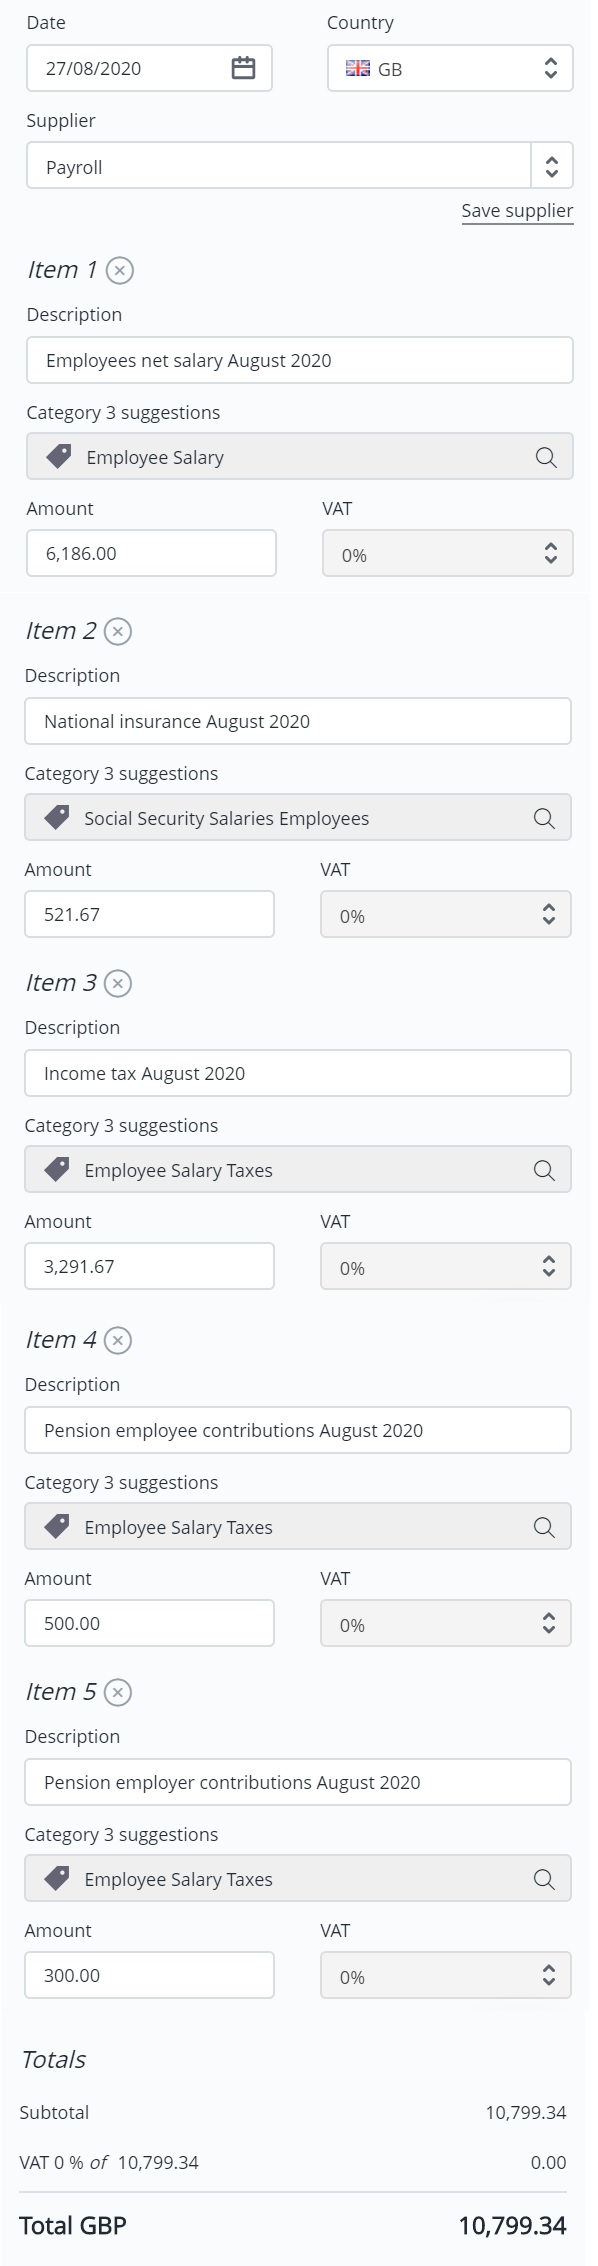Open the Country GB dropdown
The width and height of the screenshot is (598, 2266).
point(450,68)
